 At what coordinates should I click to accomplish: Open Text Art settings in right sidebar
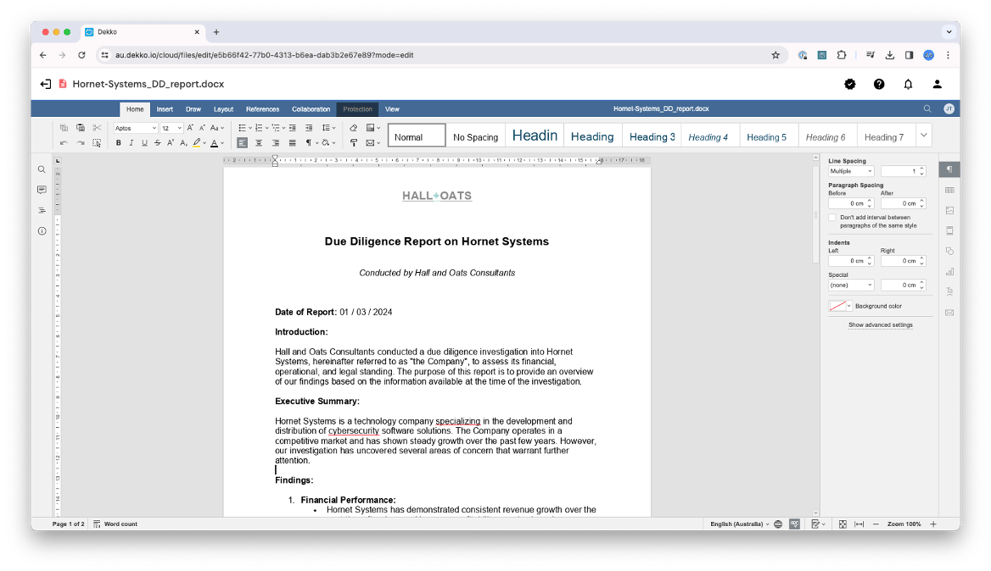[949, 292]
